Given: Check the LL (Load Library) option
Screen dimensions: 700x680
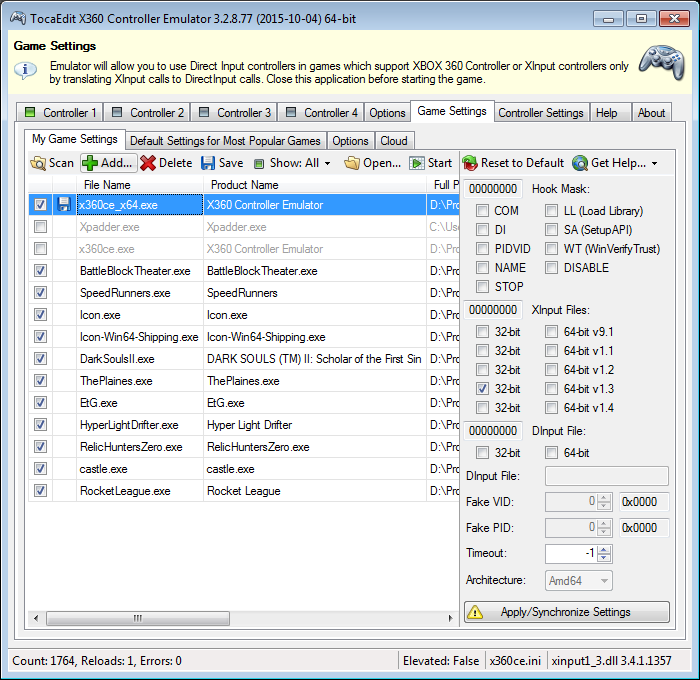Looking at the screenshot, I should (552, 210).
